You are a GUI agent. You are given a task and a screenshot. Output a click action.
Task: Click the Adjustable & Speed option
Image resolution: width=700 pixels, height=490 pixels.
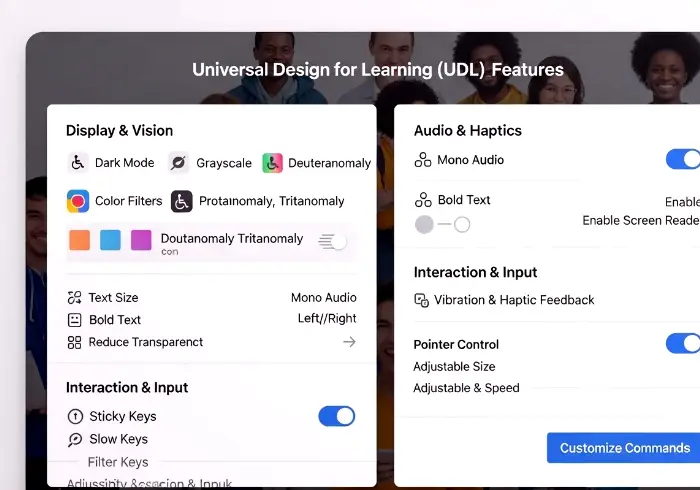pyautogui.click(x=466, y=388)
